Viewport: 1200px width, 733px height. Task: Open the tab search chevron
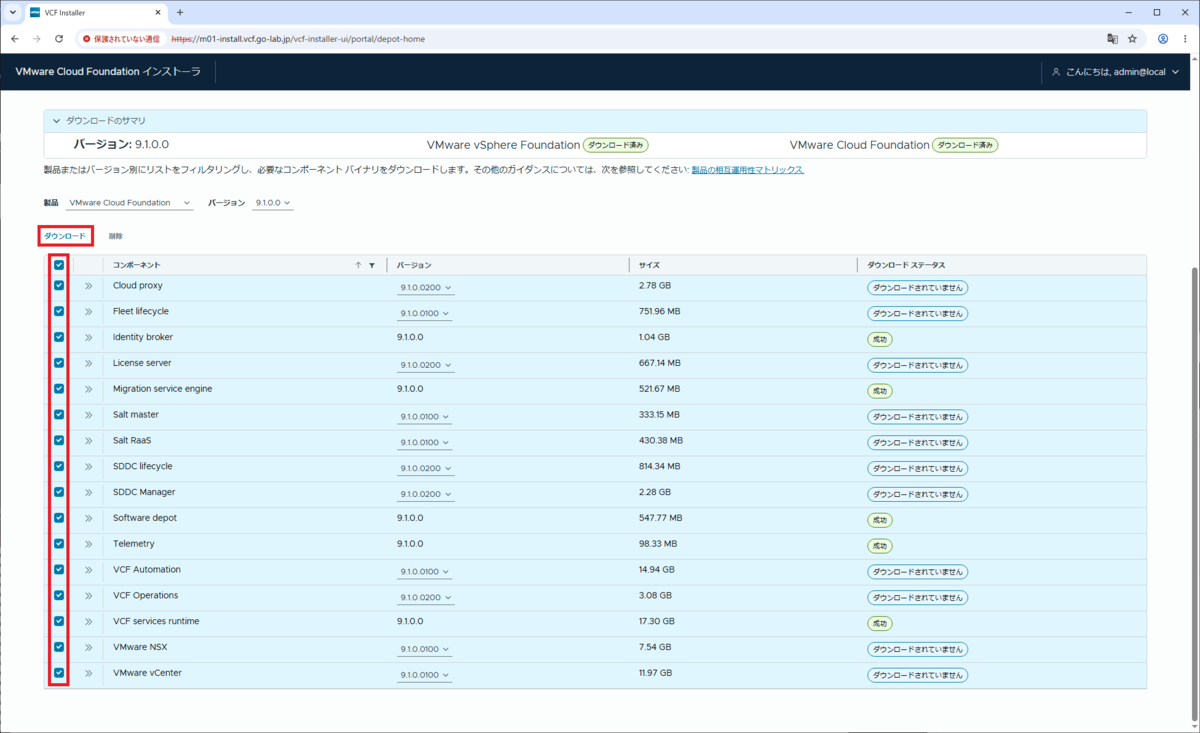(12, 13)
